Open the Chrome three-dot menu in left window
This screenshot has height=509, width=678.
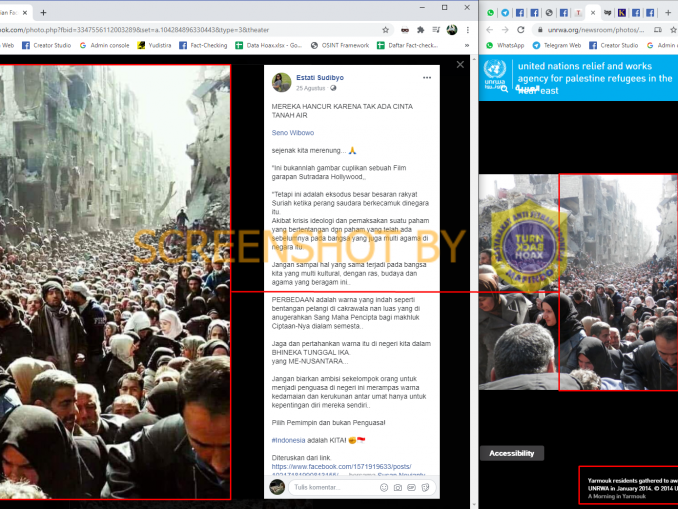coord(467,30)
